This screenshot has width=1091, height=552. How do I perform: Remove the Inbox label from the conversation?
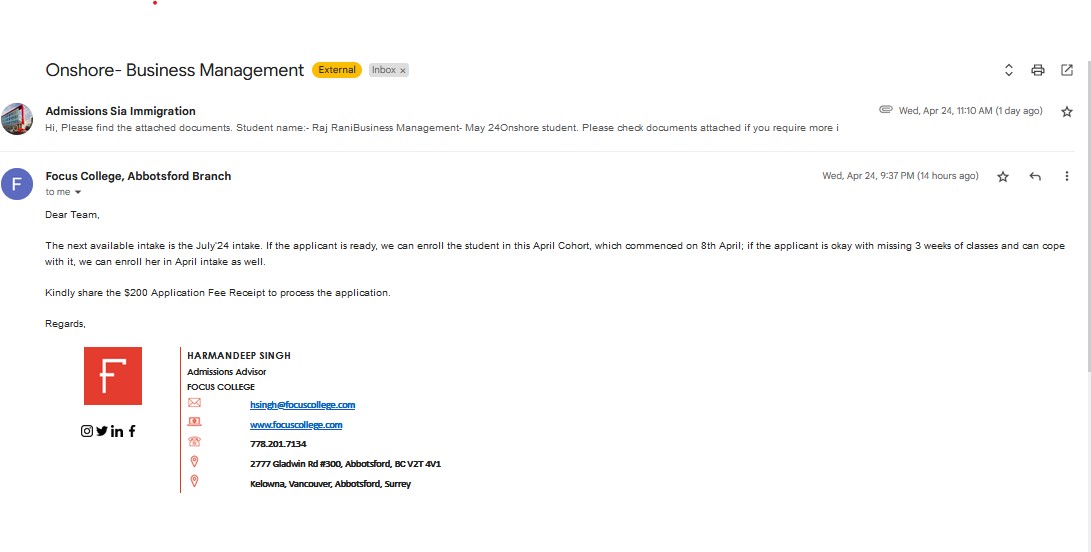402,70
